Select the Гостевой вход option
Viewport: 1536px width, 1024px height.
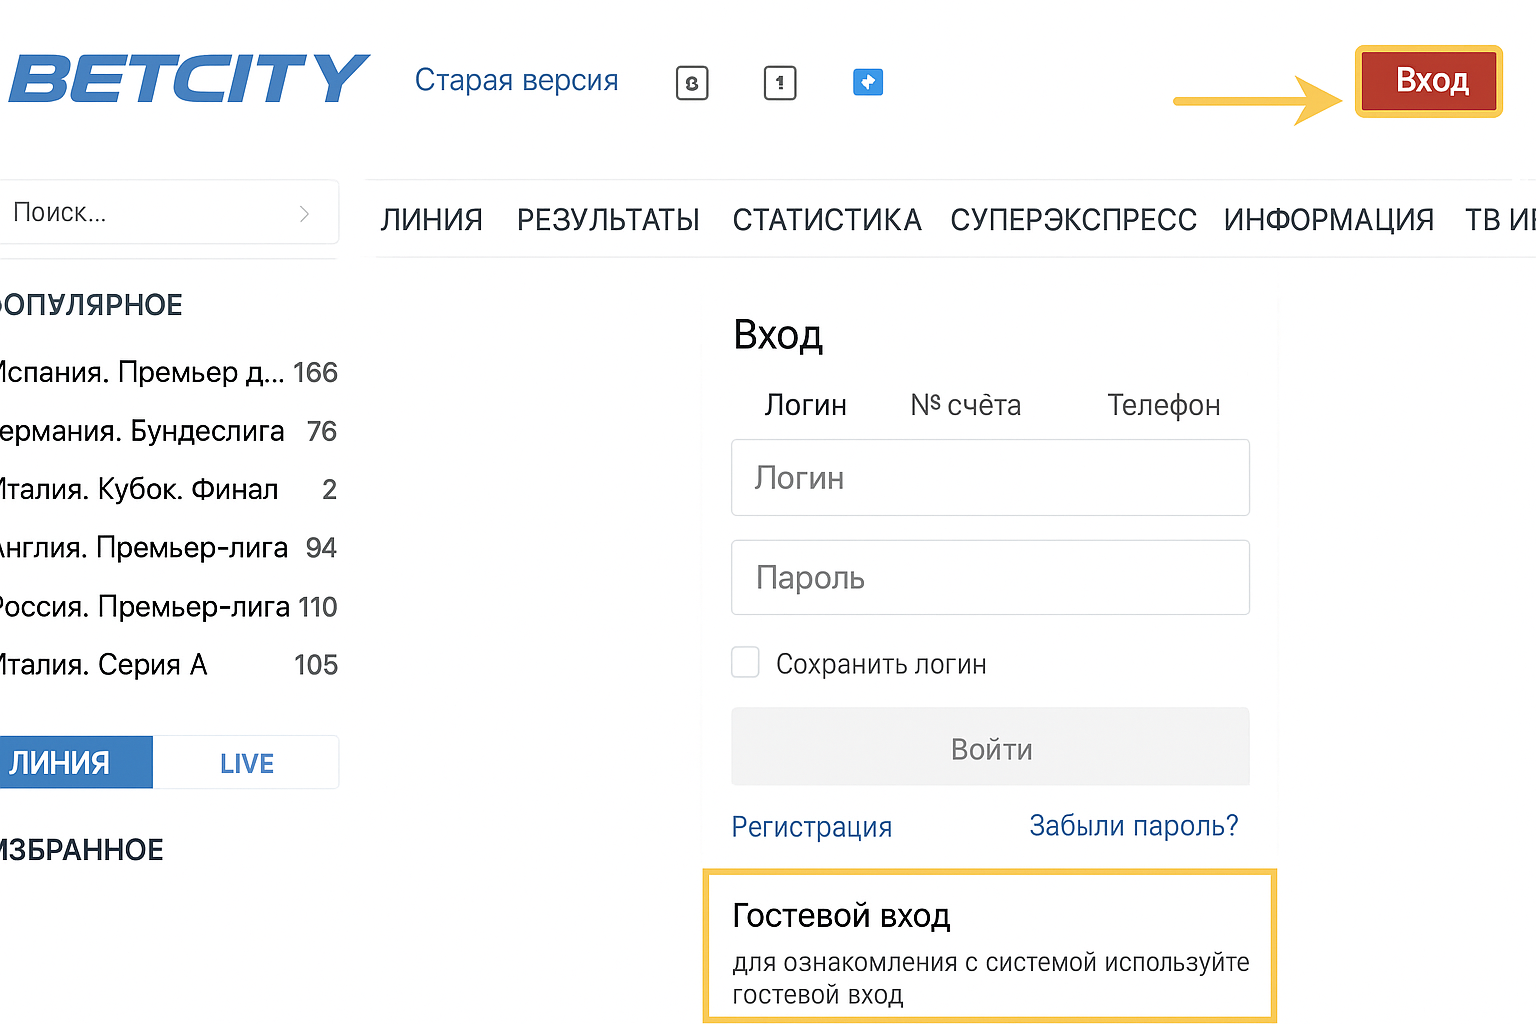click(x=990, y=945)
